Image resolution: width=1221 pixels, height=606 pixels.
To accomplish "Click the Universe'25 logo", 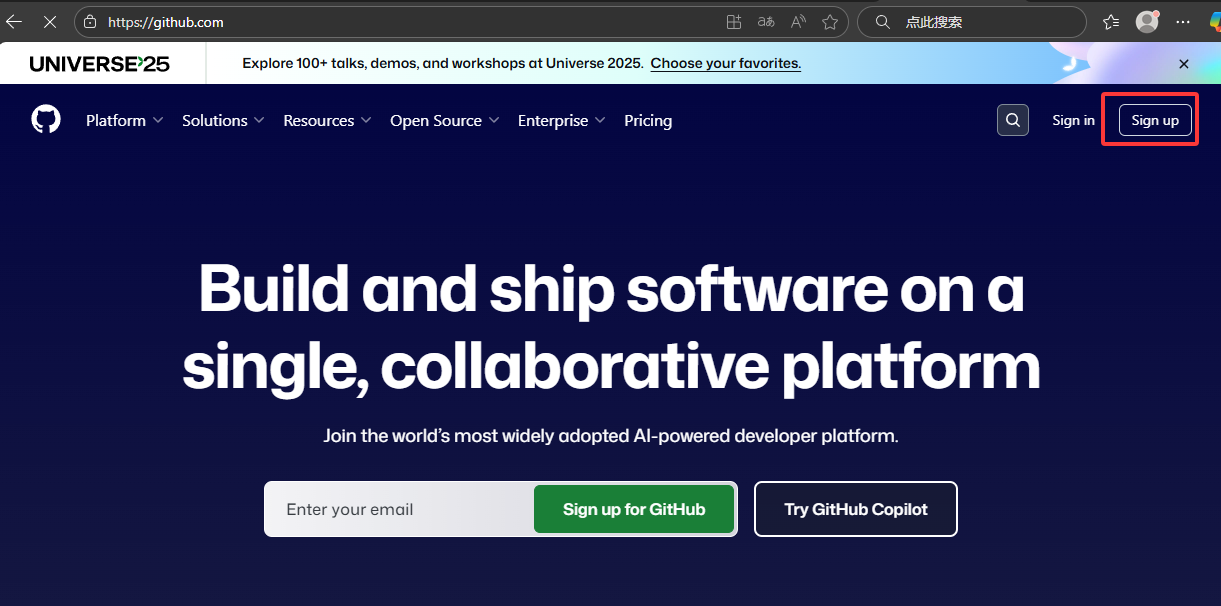I will click(100, 64).
